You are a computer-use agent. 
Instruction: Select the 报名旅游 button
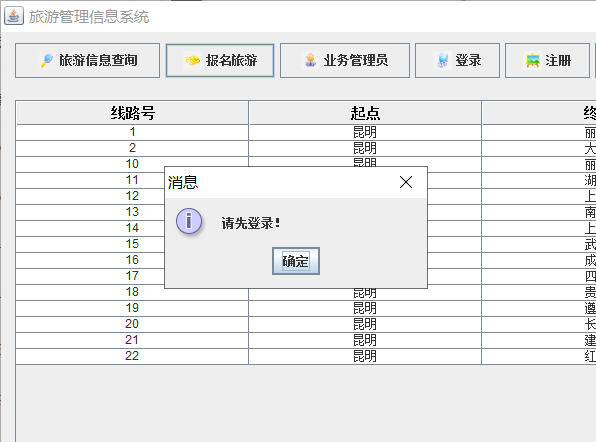pyautogui.click(x=220, y=60)
